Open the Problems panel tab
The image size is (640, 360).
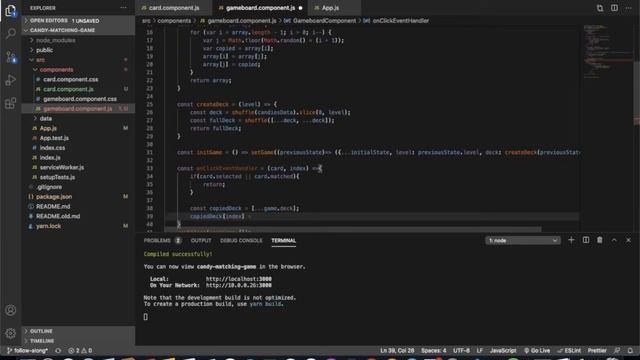(x=162, y=240)
